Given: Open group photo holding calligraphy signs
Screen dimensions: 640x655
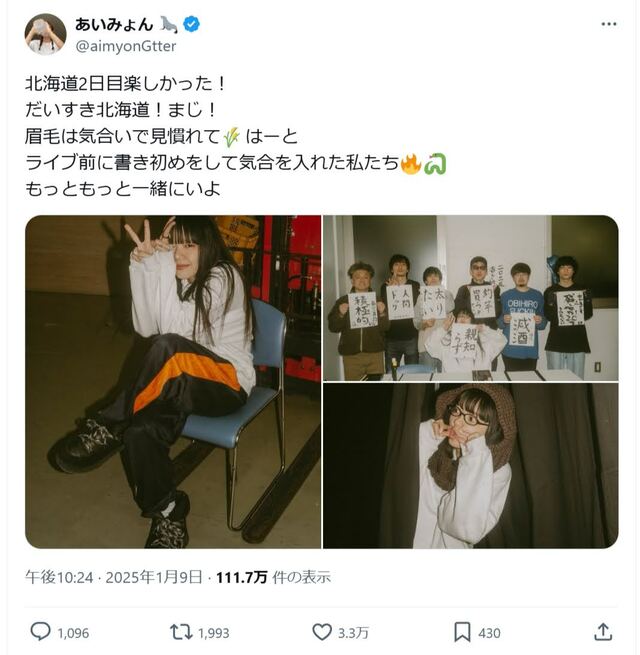Looking at the screenshot, I should (471, 298).
